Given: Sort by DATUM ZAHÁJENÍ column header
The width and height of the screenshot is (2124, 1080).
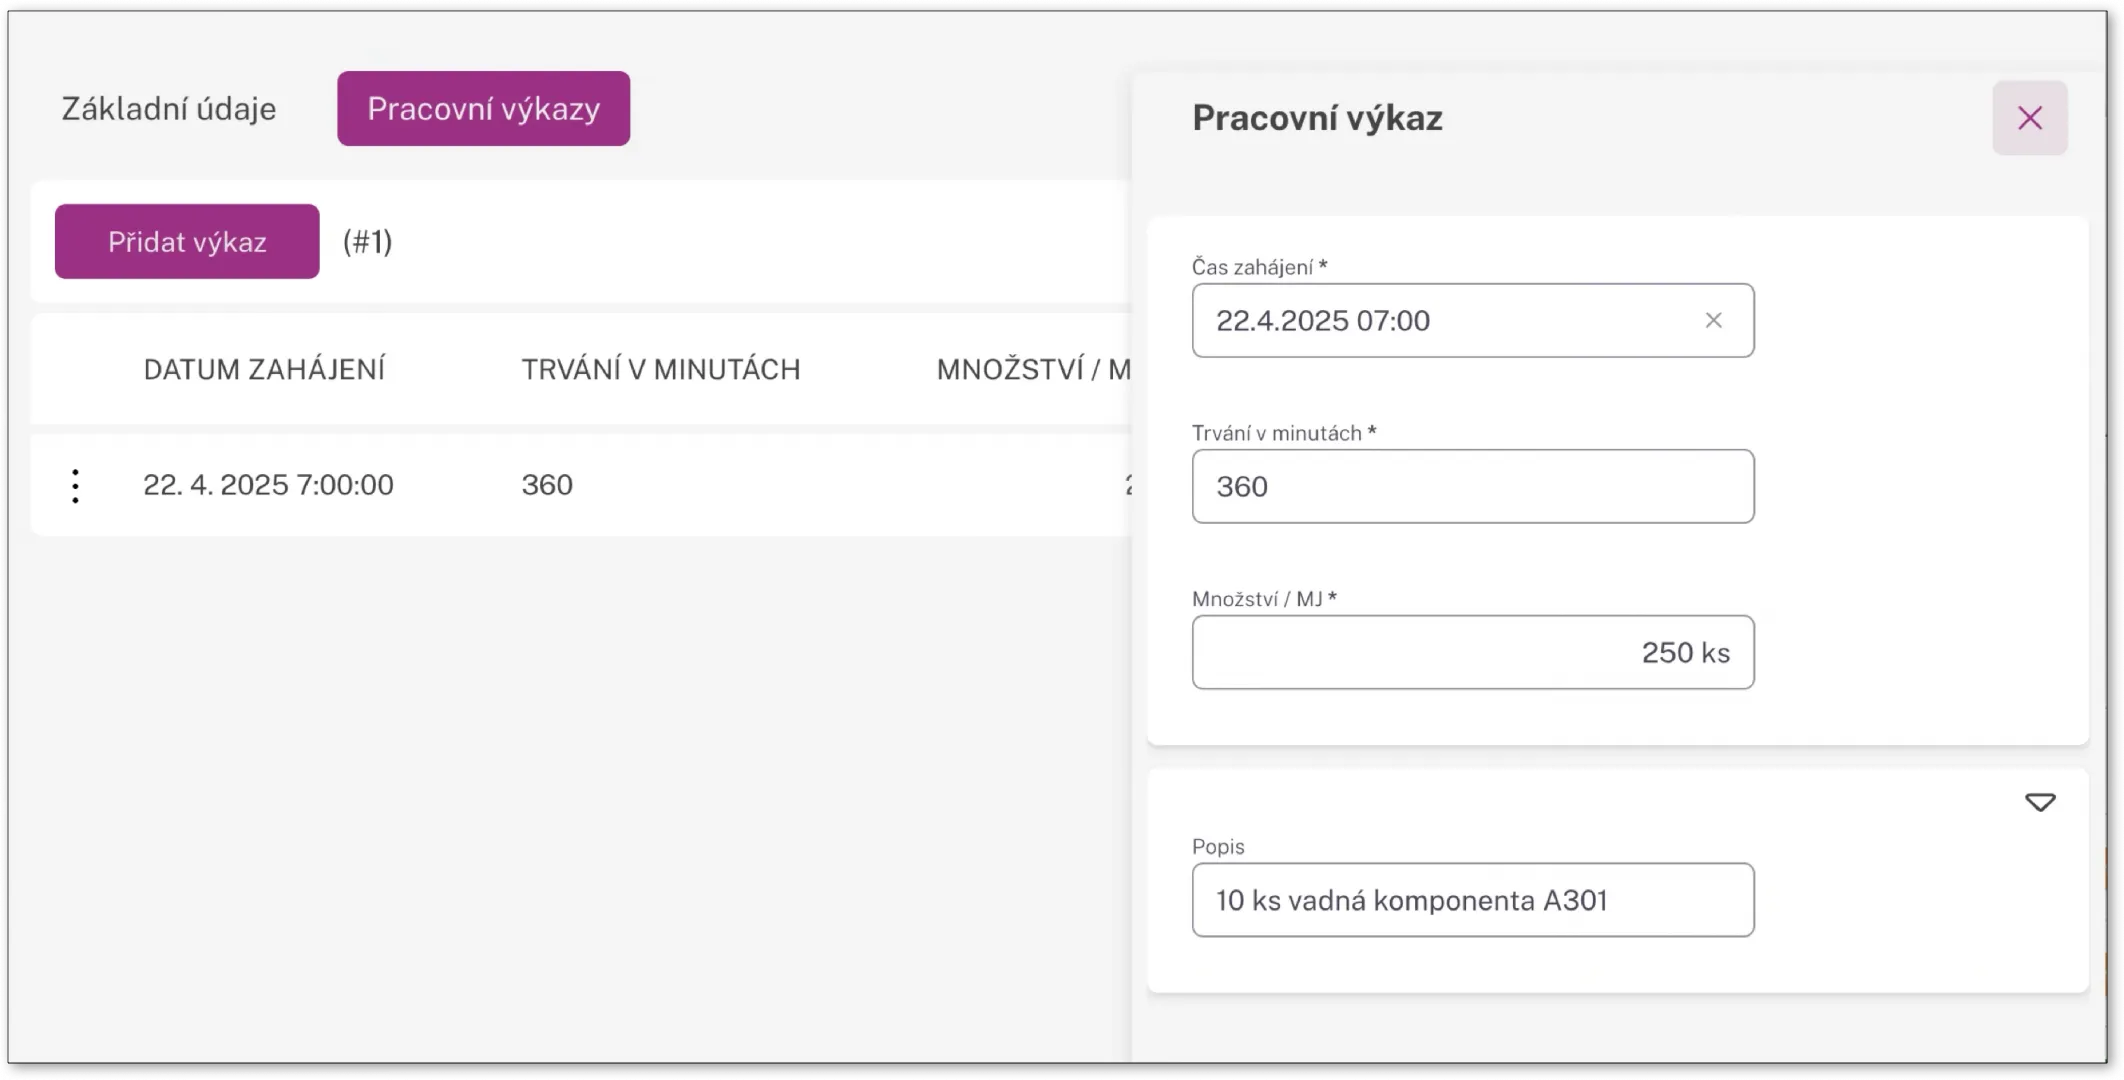Looking at the screenshot, I should click(x=264, y=369).
